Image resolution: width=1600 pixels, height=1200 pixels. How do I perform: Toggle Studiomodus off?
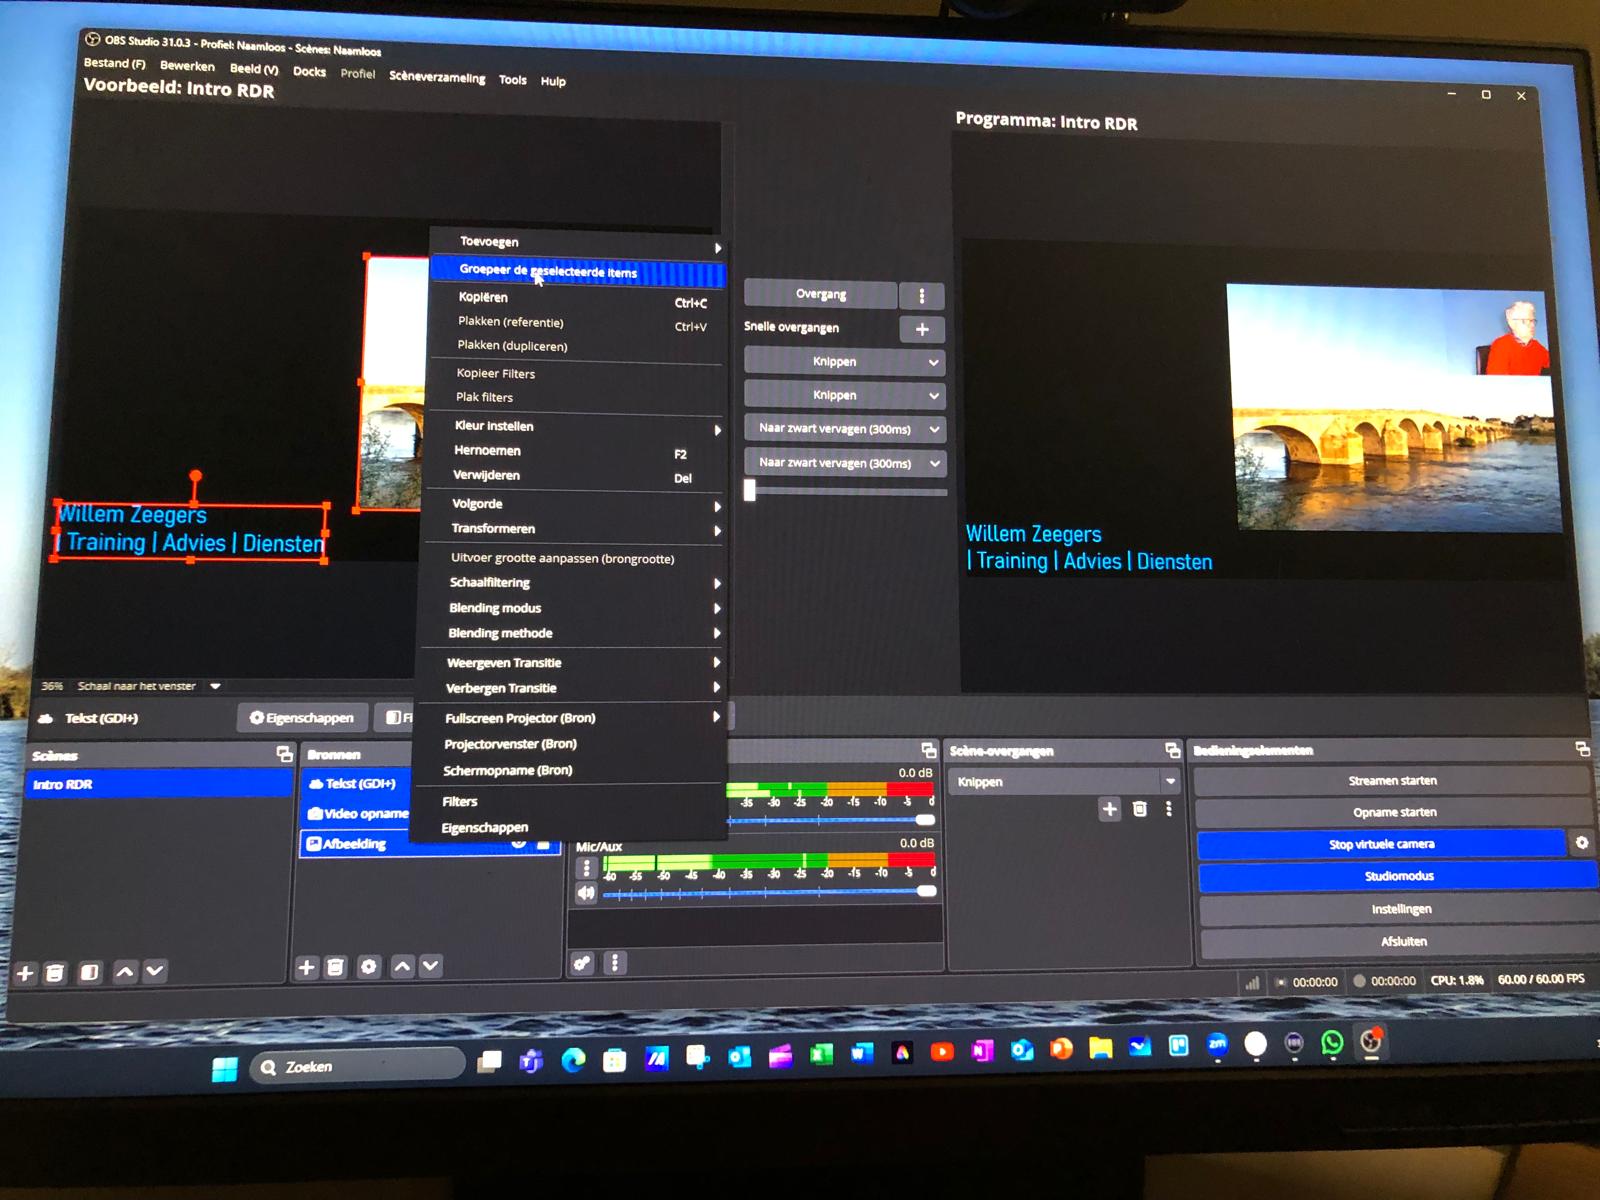pos(1397,876)
